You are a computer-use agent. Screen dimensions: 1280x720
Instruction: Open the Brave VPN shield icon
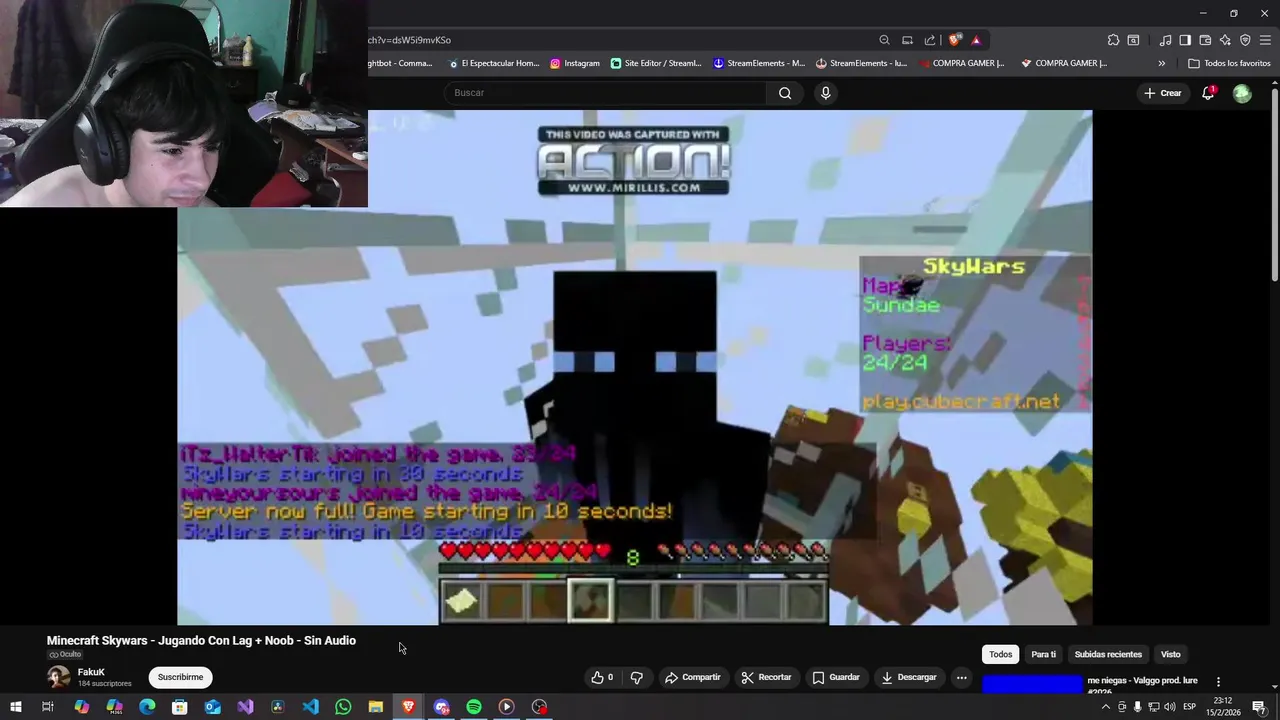(x=1245, y=40)
